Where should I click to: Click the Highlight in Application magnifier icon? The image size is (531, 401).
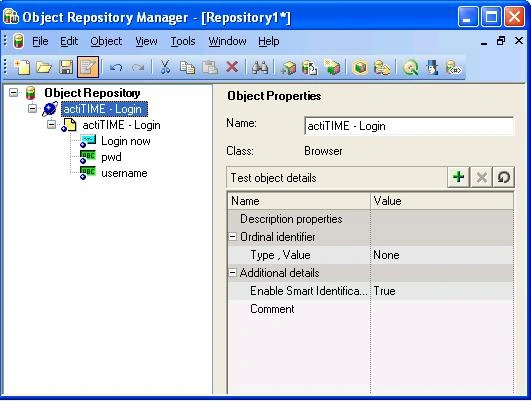410,68
